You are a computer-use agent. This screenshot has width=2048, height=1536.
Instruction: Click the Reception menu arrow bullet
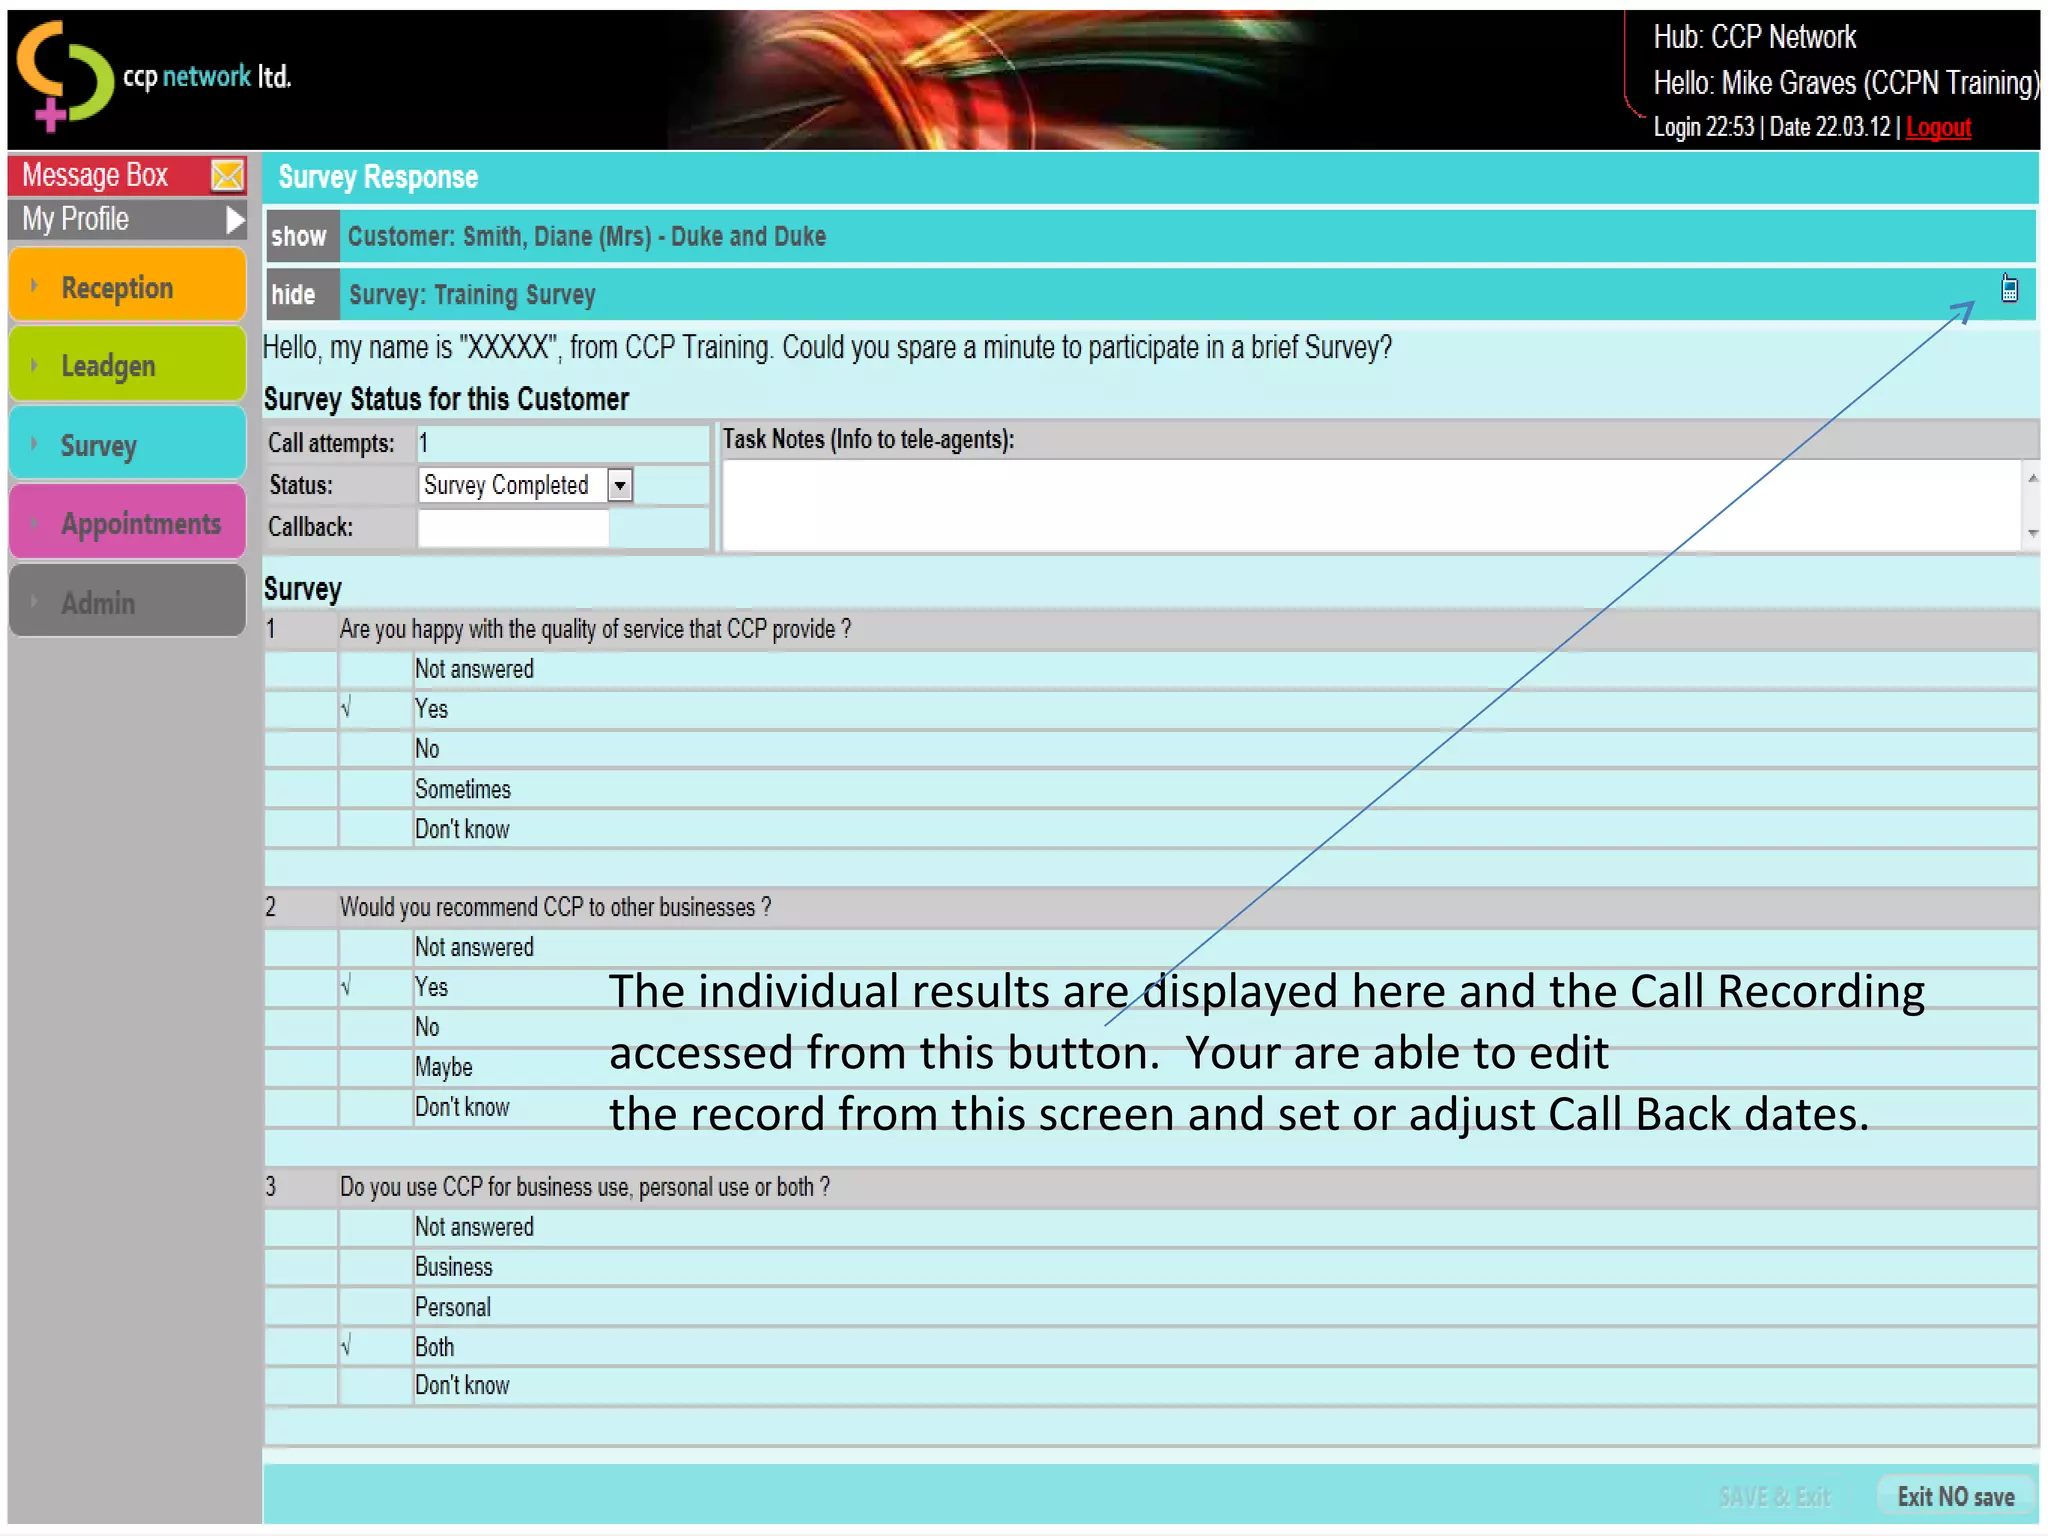35,286
